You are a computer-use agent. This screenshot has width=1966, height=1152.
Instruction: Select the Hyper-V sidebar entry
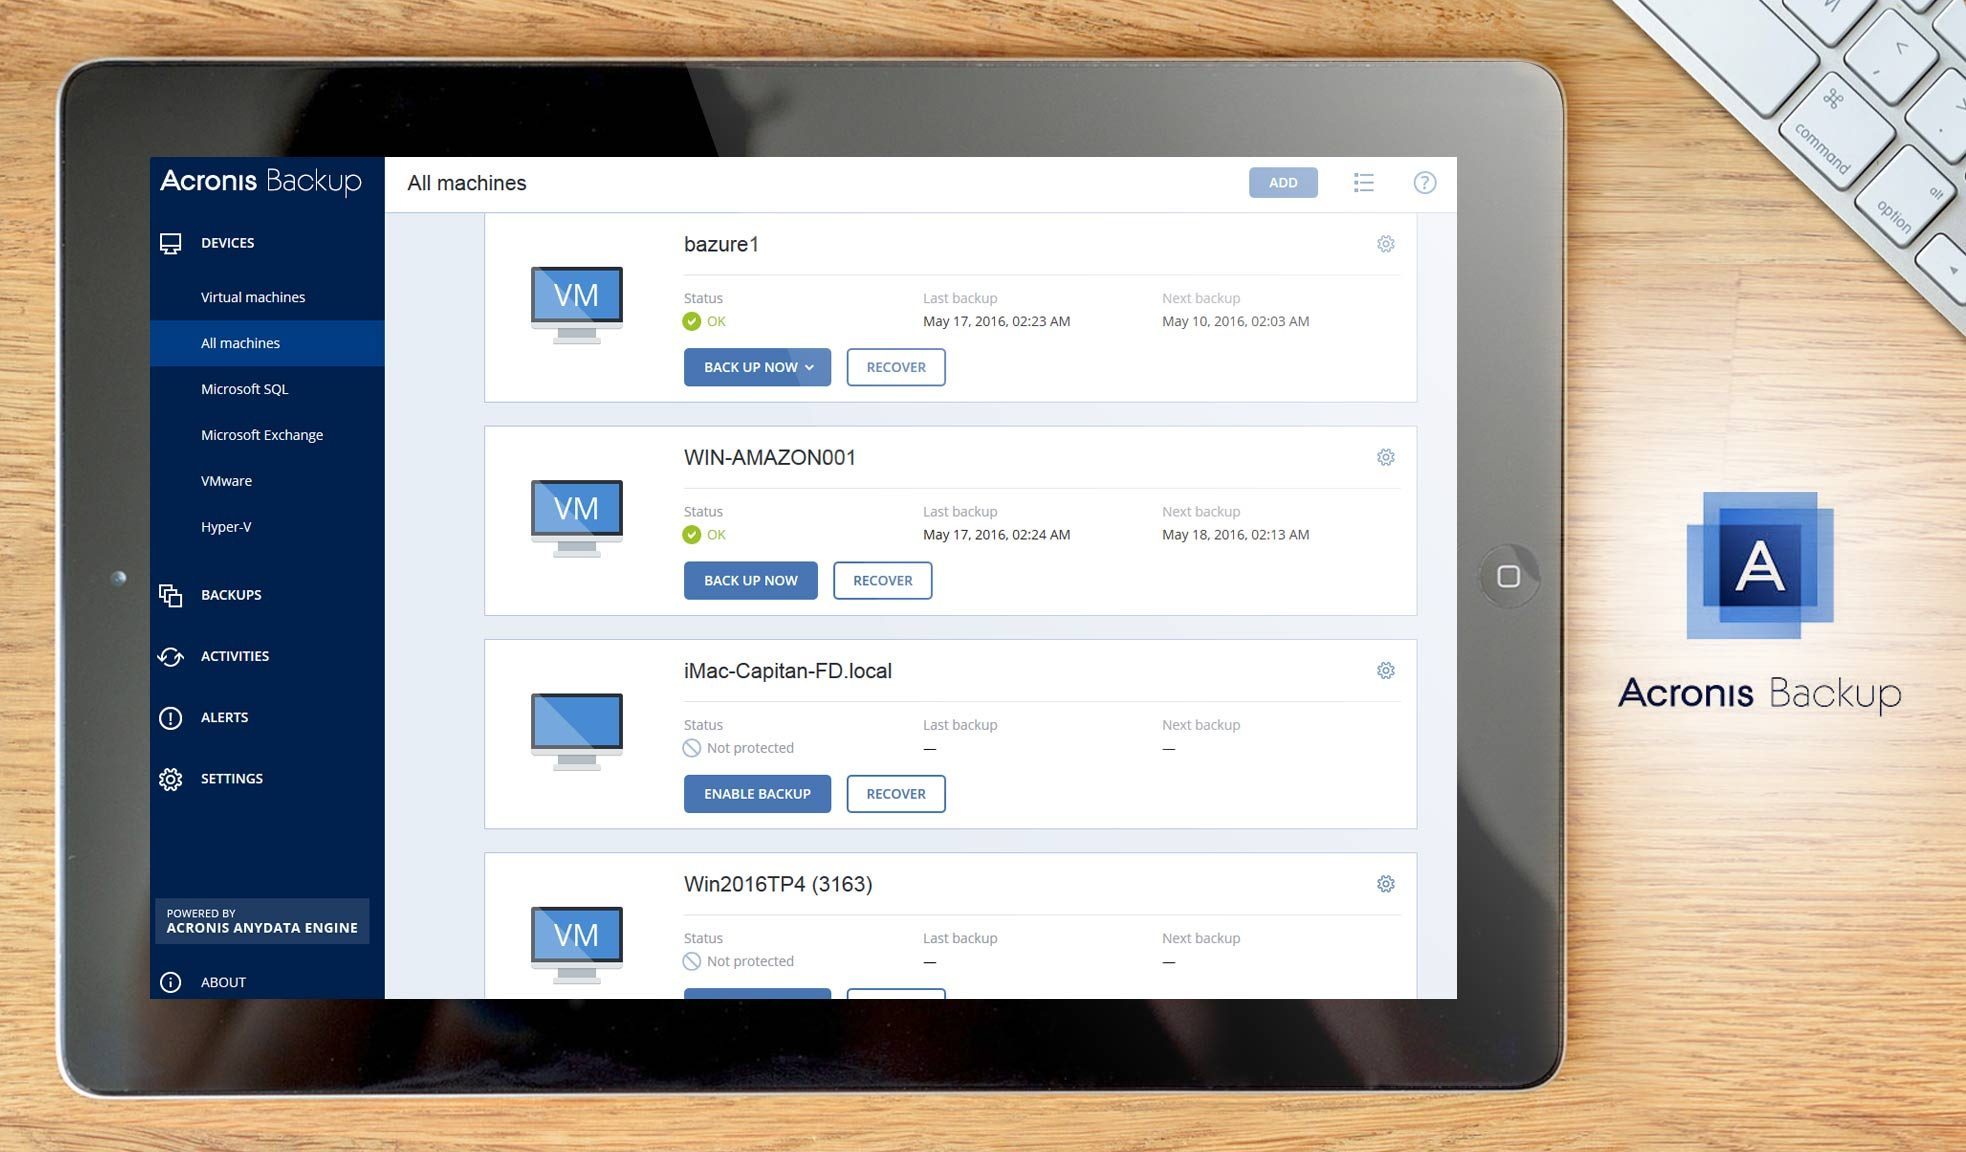click(x=228, y=526)
